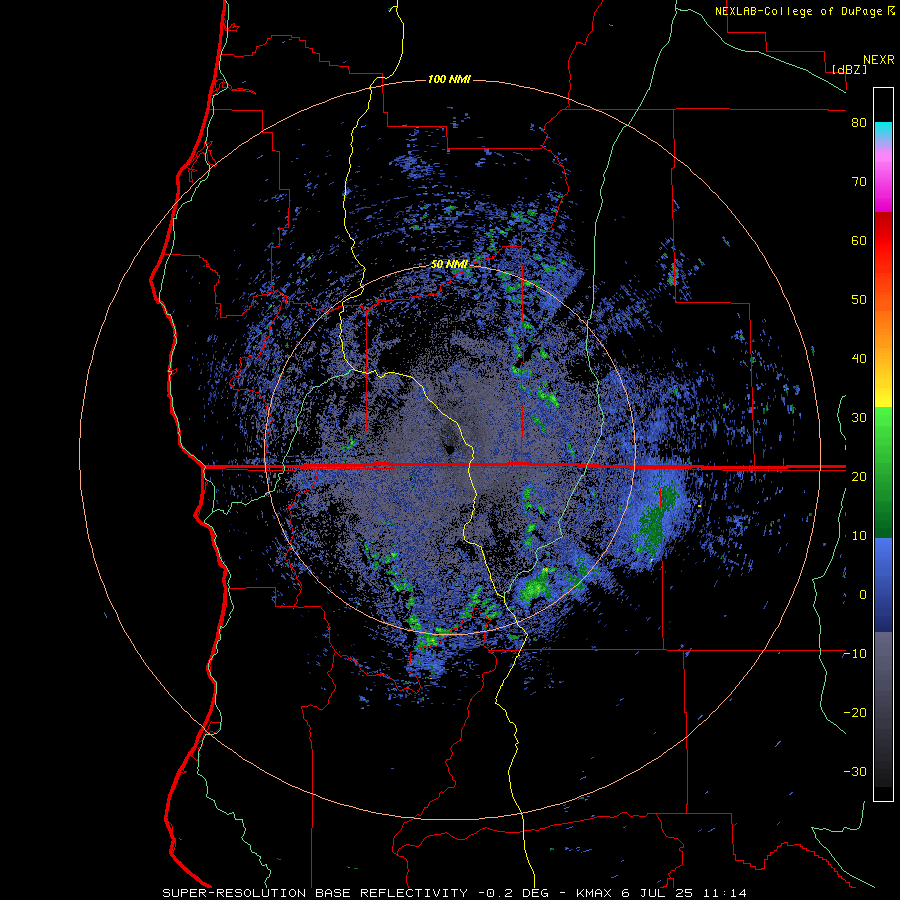The height and width of the screenshot is (900, 900).
Task: Click the 40 value on the dBZ scale
Action: pyautogui.click(x=859, y=359)
